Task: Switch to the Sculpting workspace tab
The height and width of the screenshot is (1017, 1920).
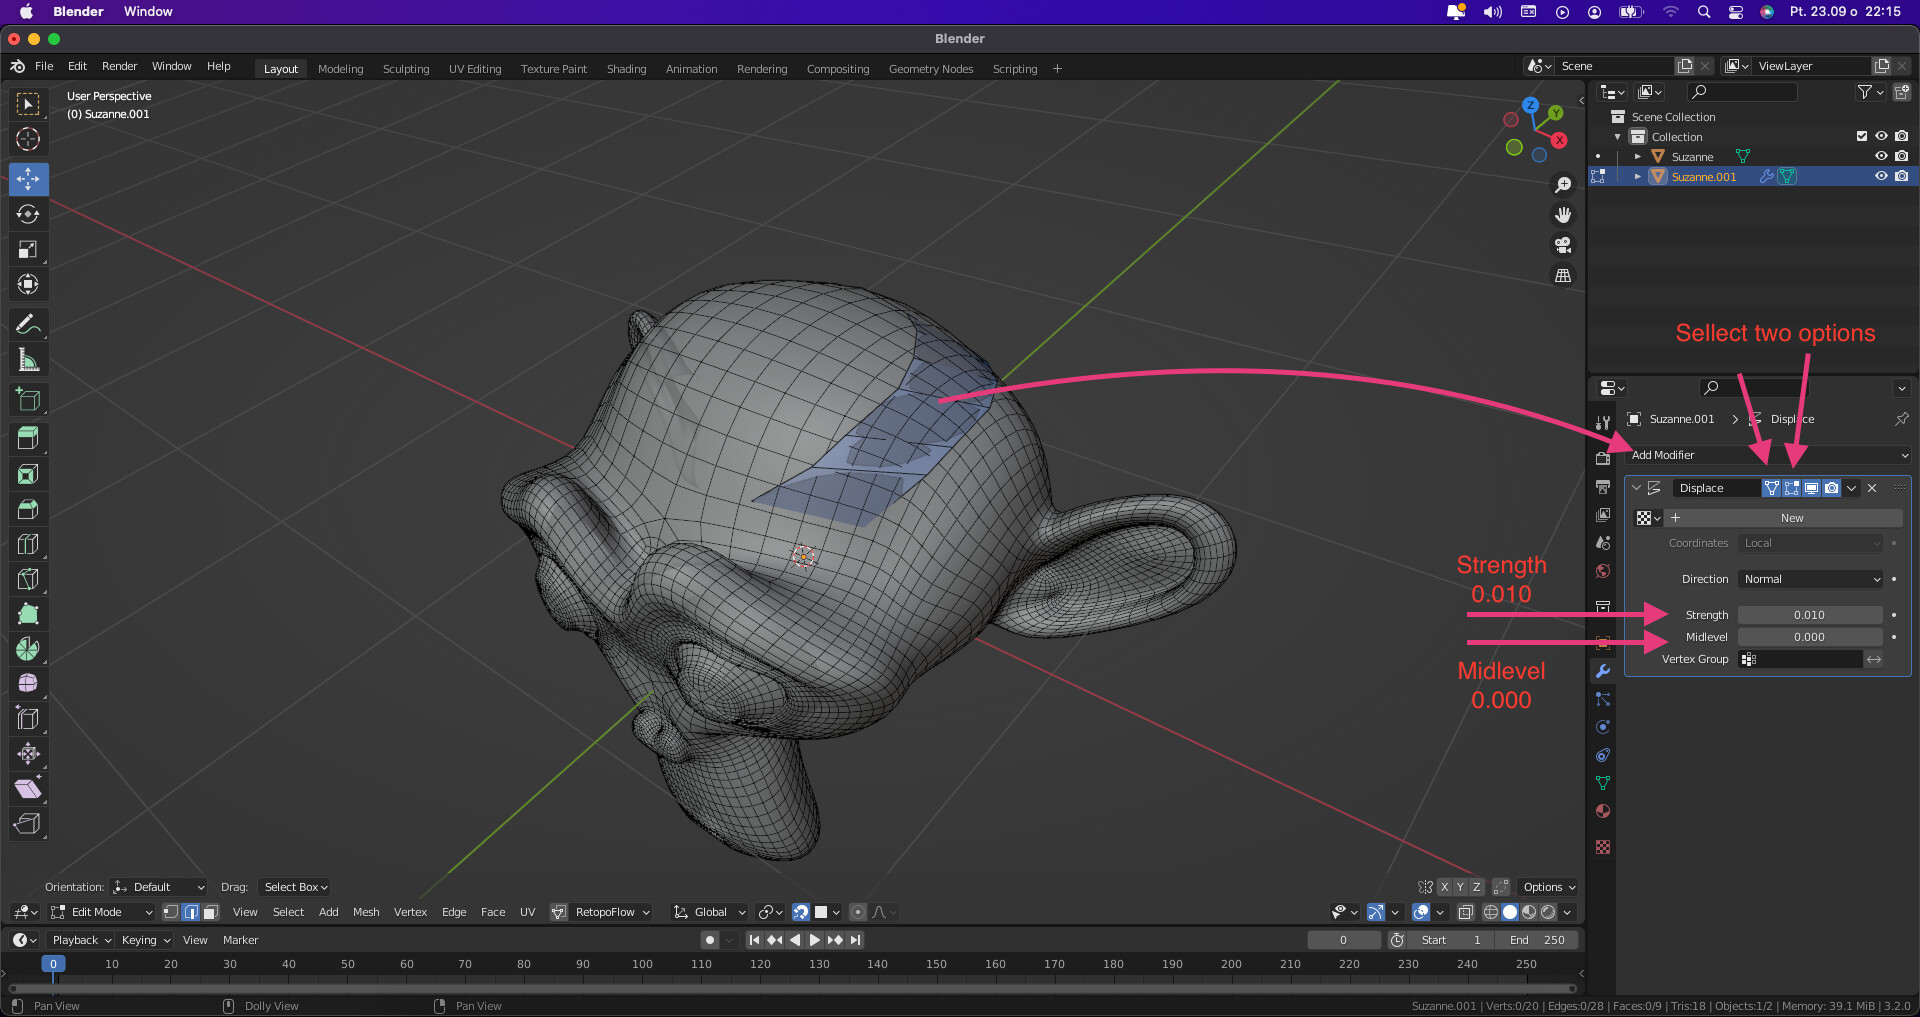Action: pos(406,69)
